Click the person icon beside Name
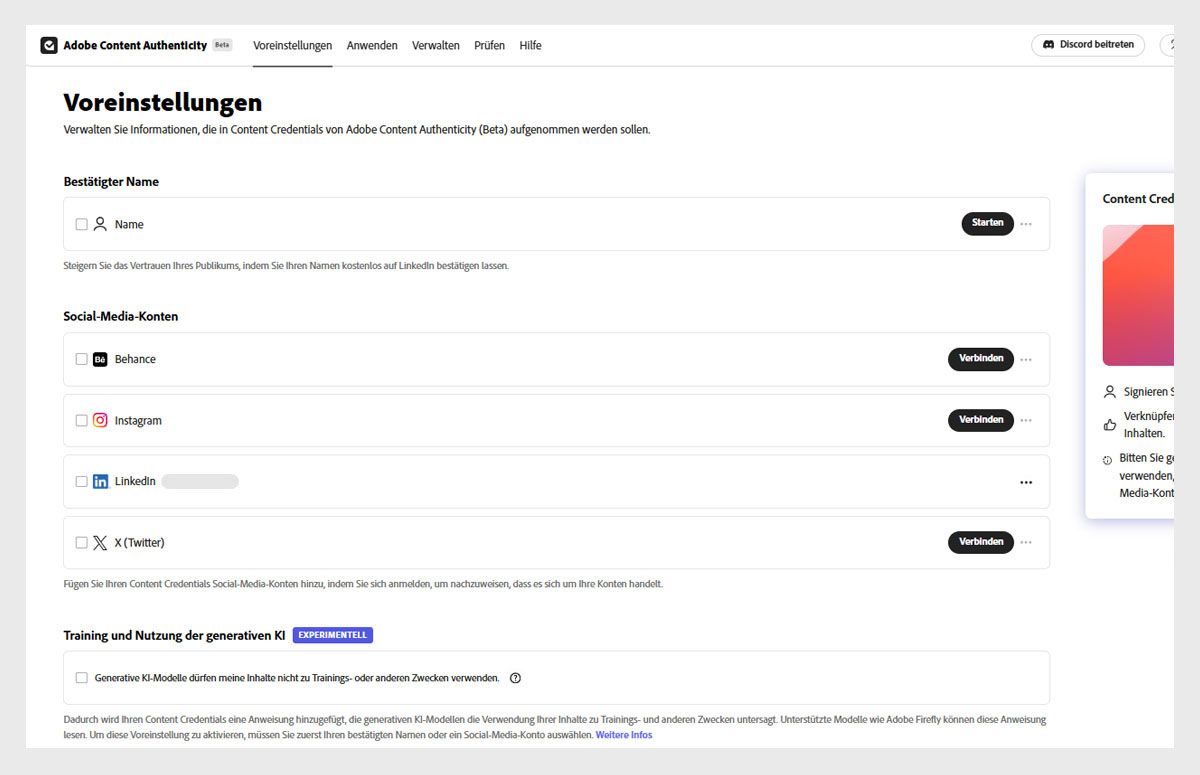 coord(100,224)
